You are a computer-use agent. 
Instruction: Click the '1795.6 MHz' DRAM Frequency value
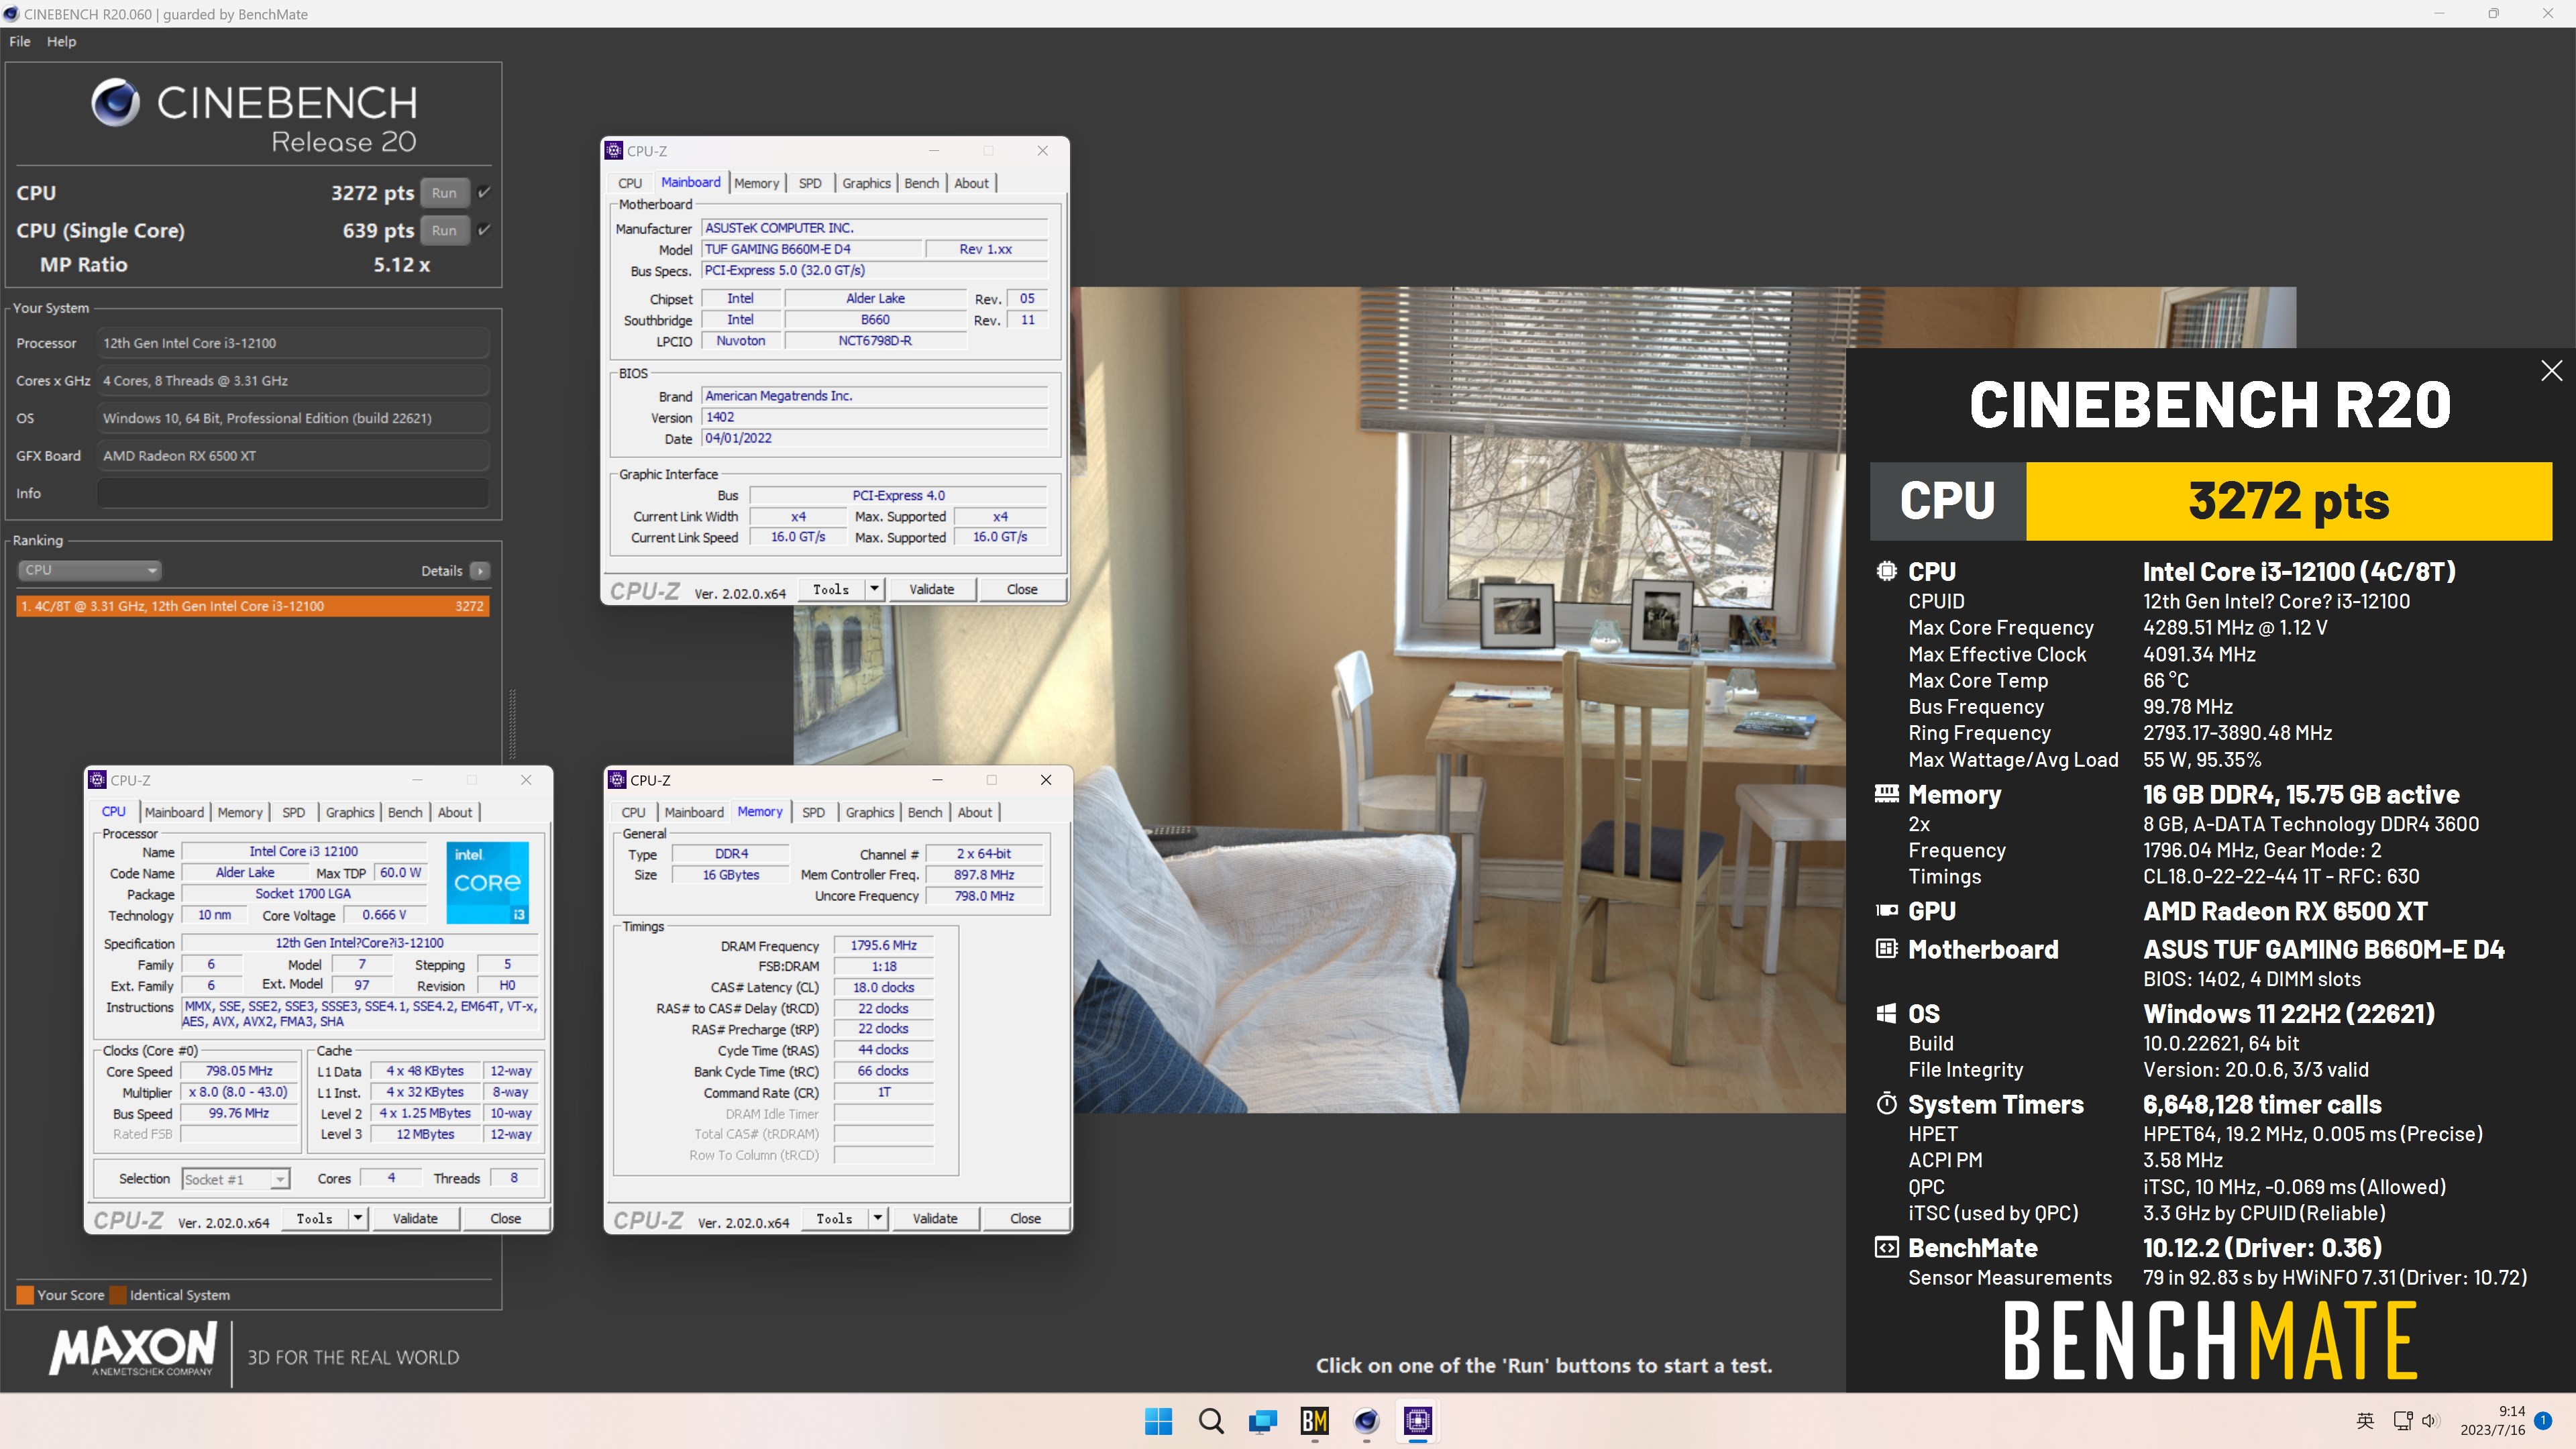point(883,945)
